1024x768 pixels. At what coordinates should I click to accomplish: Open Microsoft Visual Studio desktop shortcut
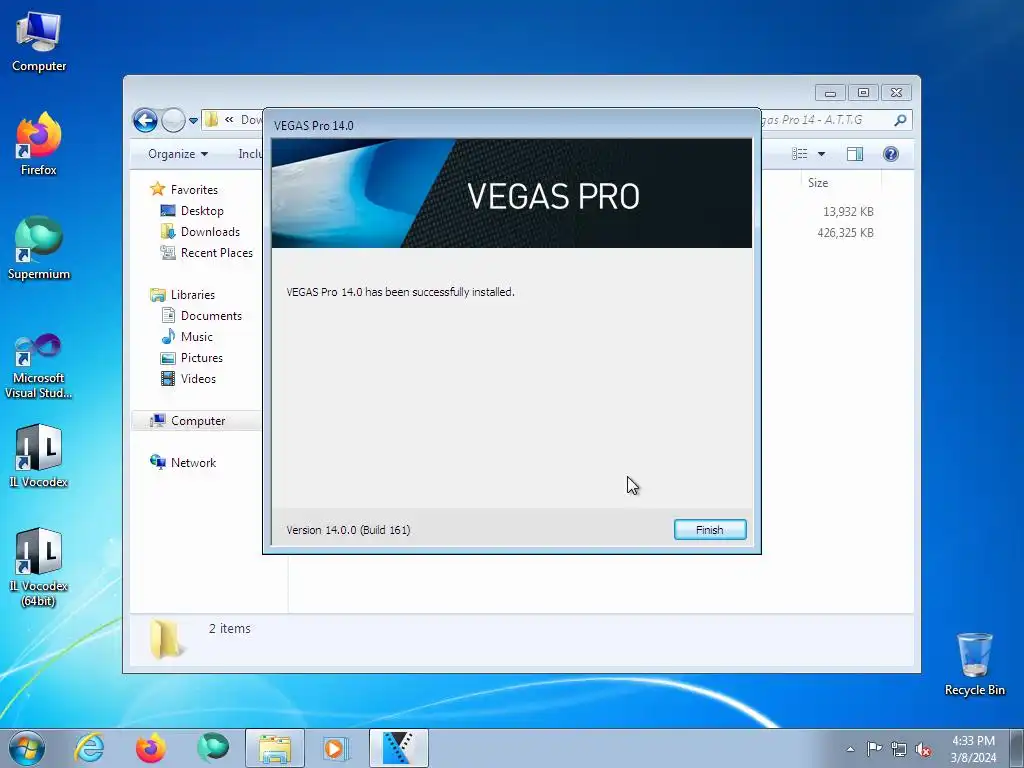tap(39, 366)
